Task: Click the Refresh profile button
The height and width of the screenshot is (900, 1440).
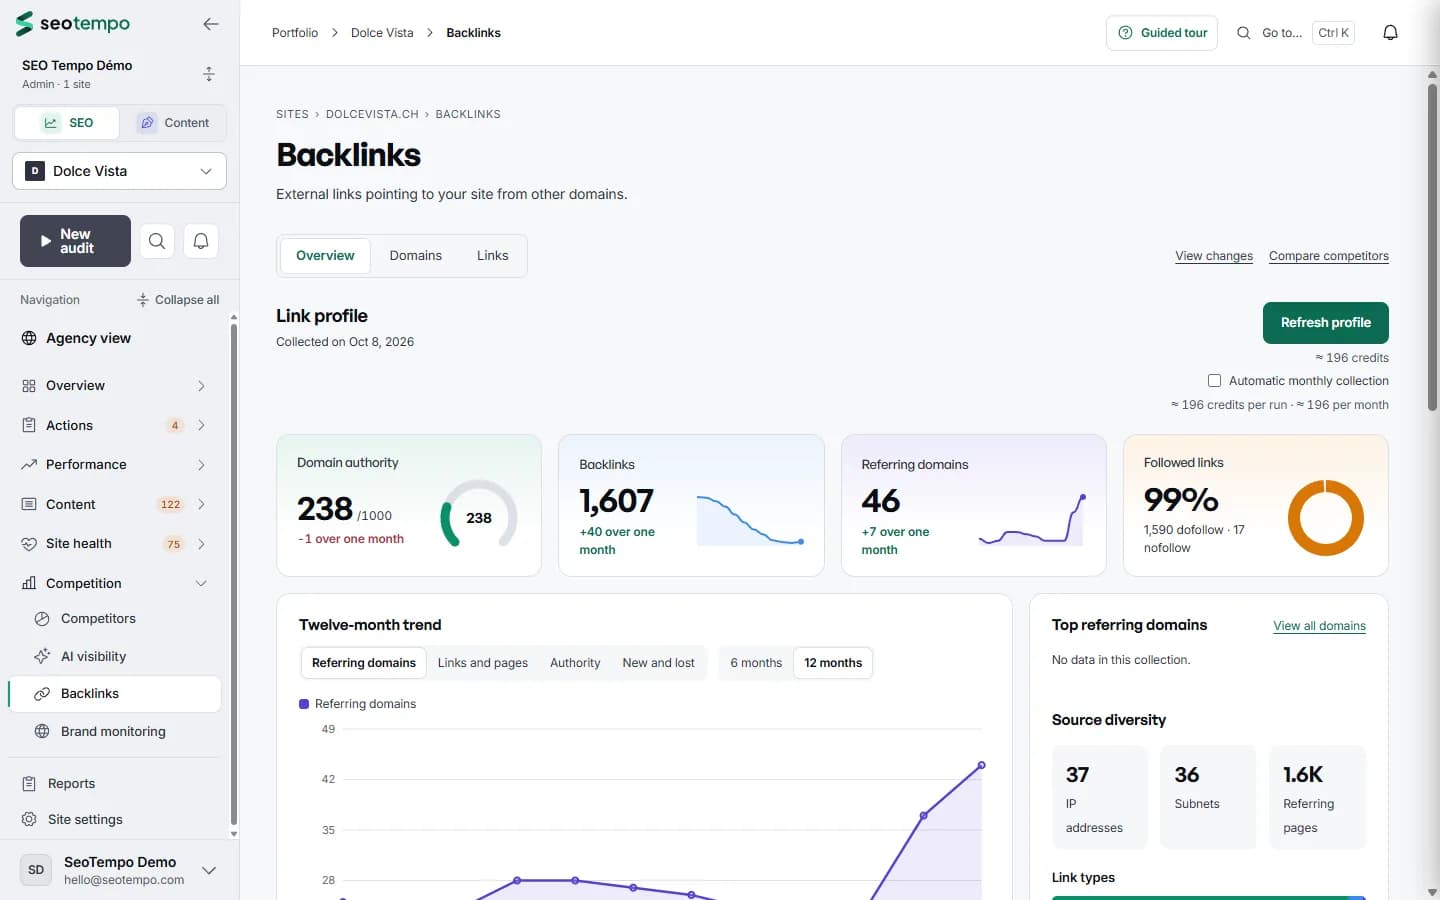Action: (1326, 323)
